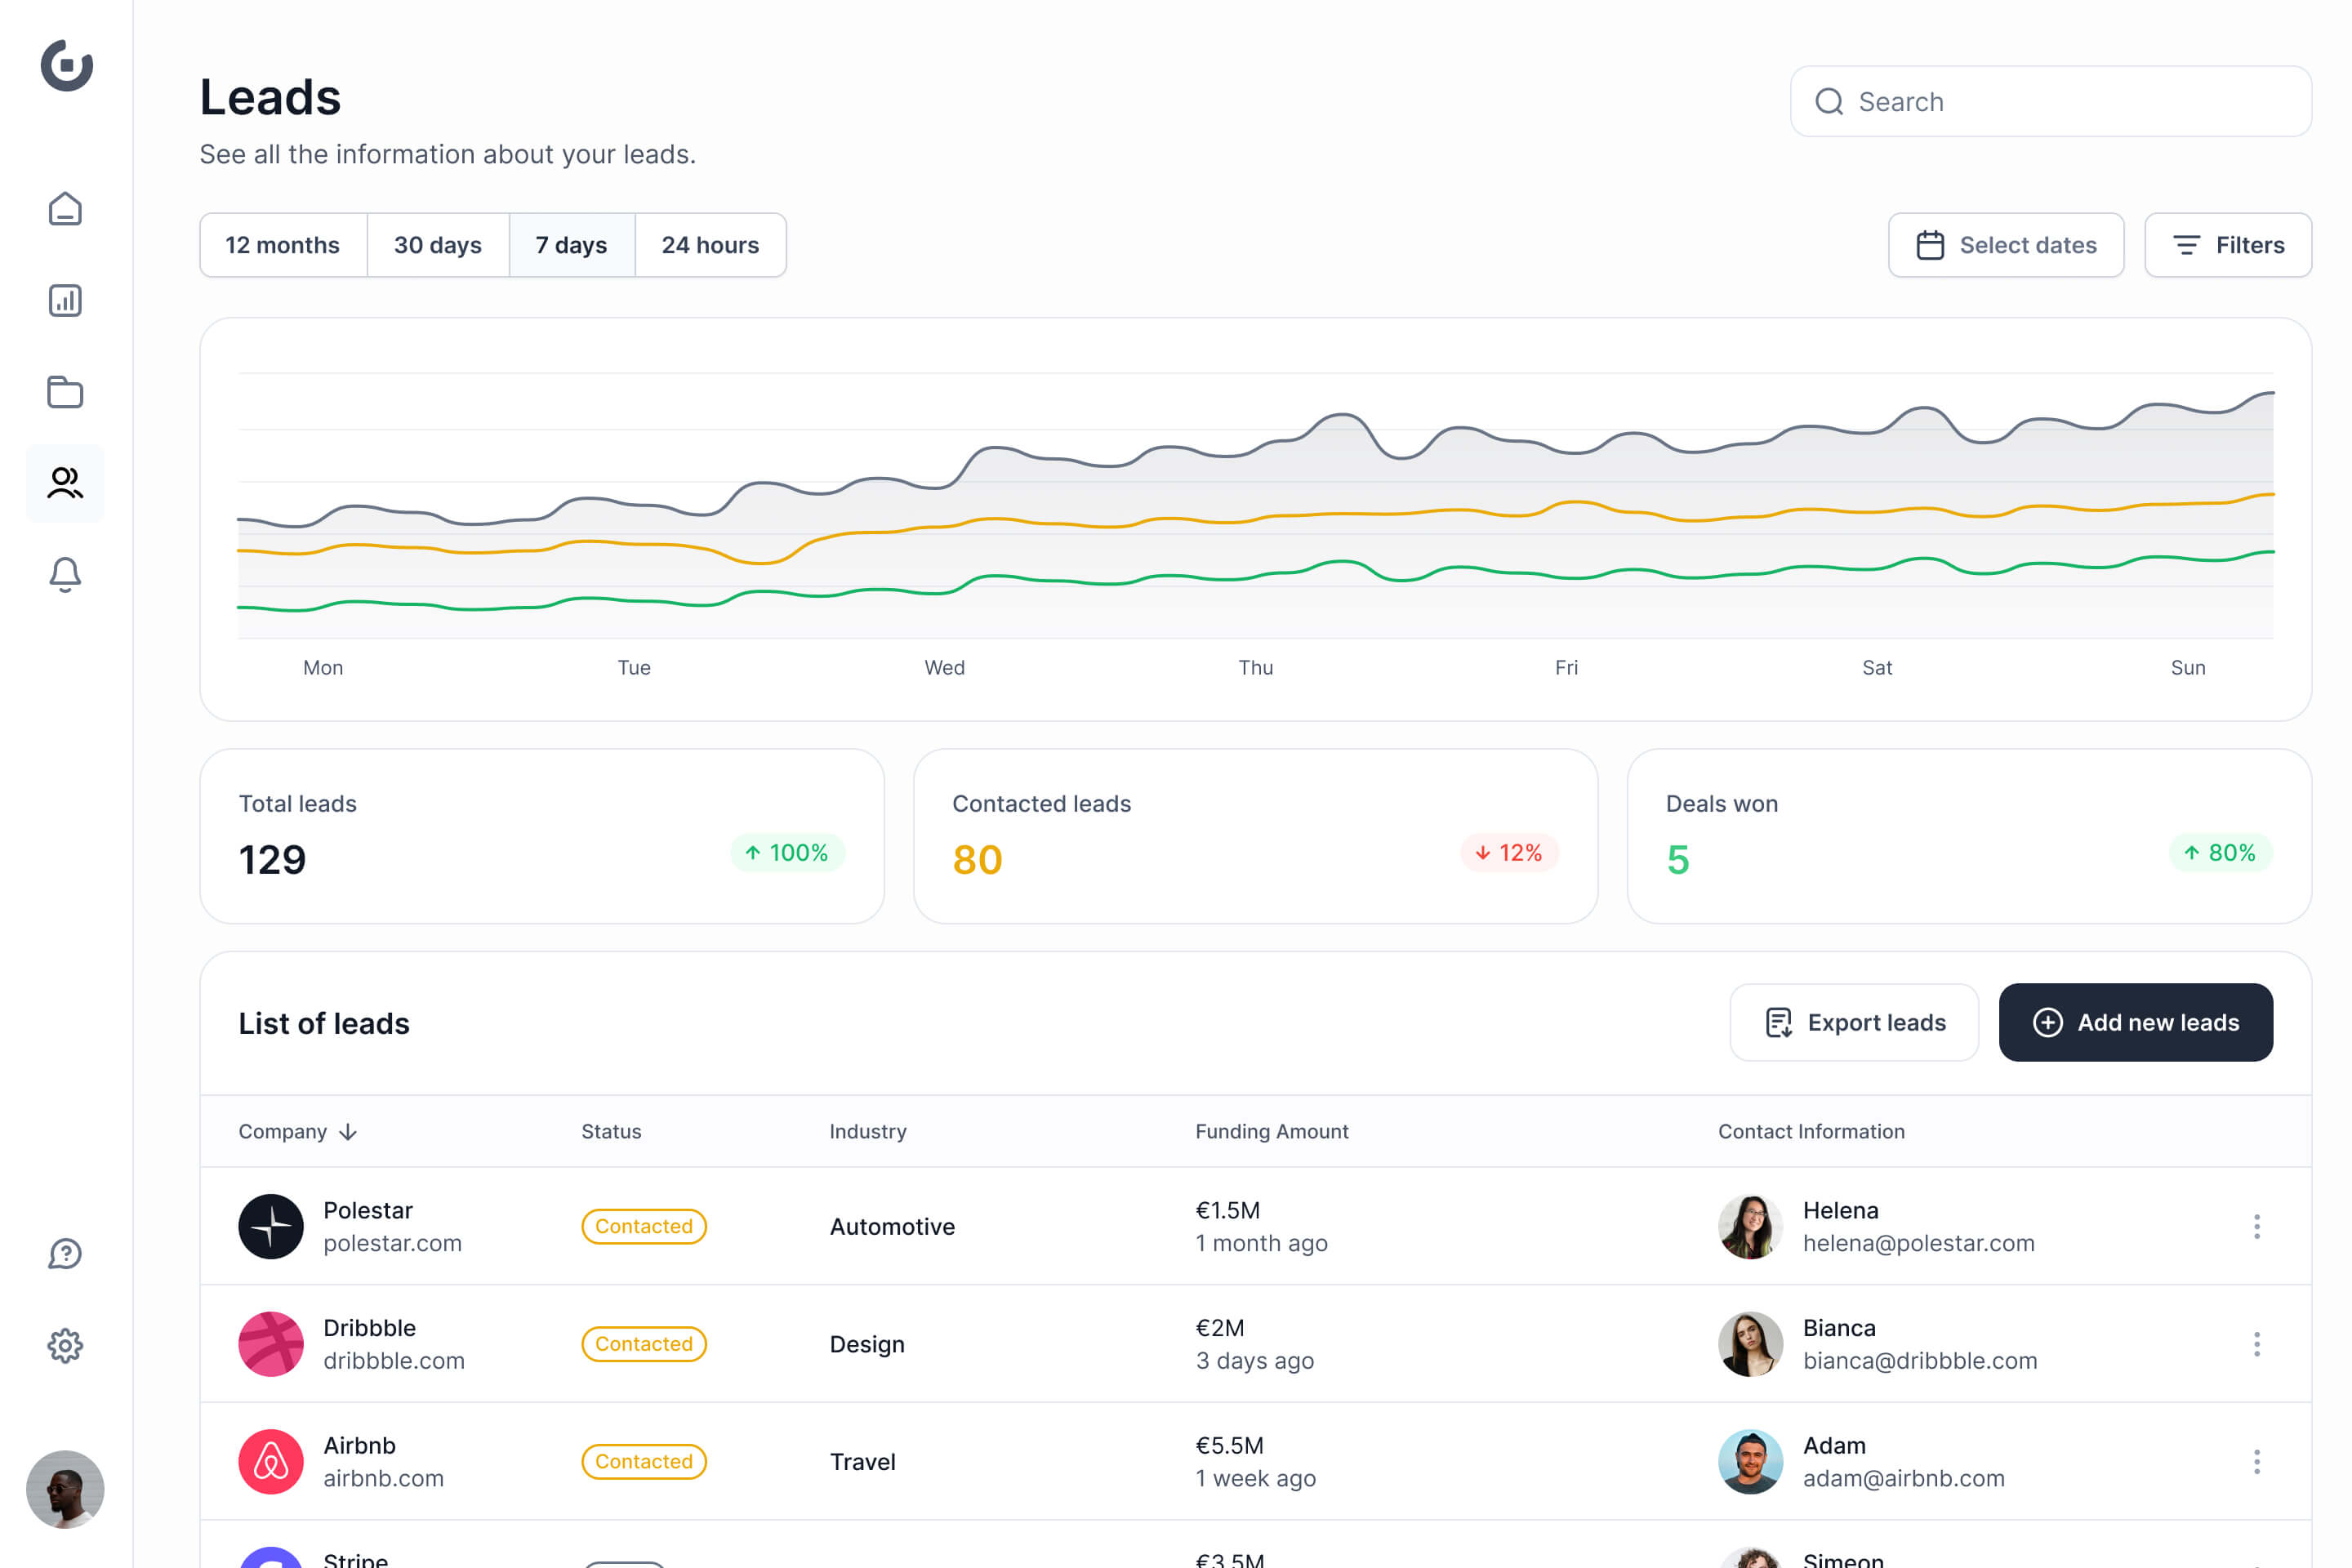This screenshot has width=2352, height=1568.
Task: Click the Export leads button
Action: tap(1854, 1022)
